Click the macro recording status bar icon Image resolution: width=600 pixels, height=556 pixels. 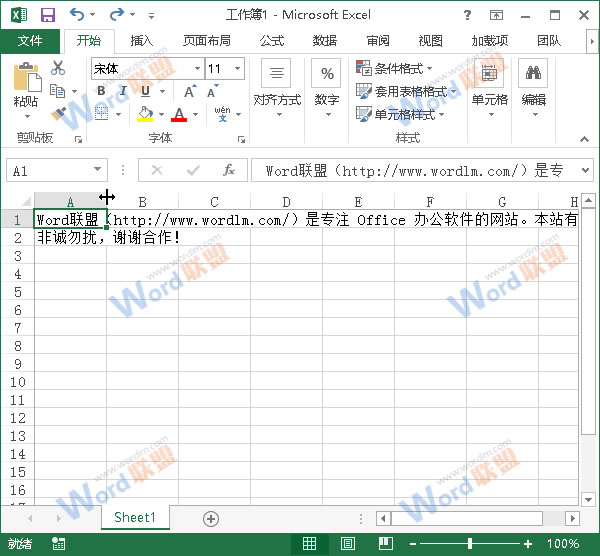tap(59, 543)
